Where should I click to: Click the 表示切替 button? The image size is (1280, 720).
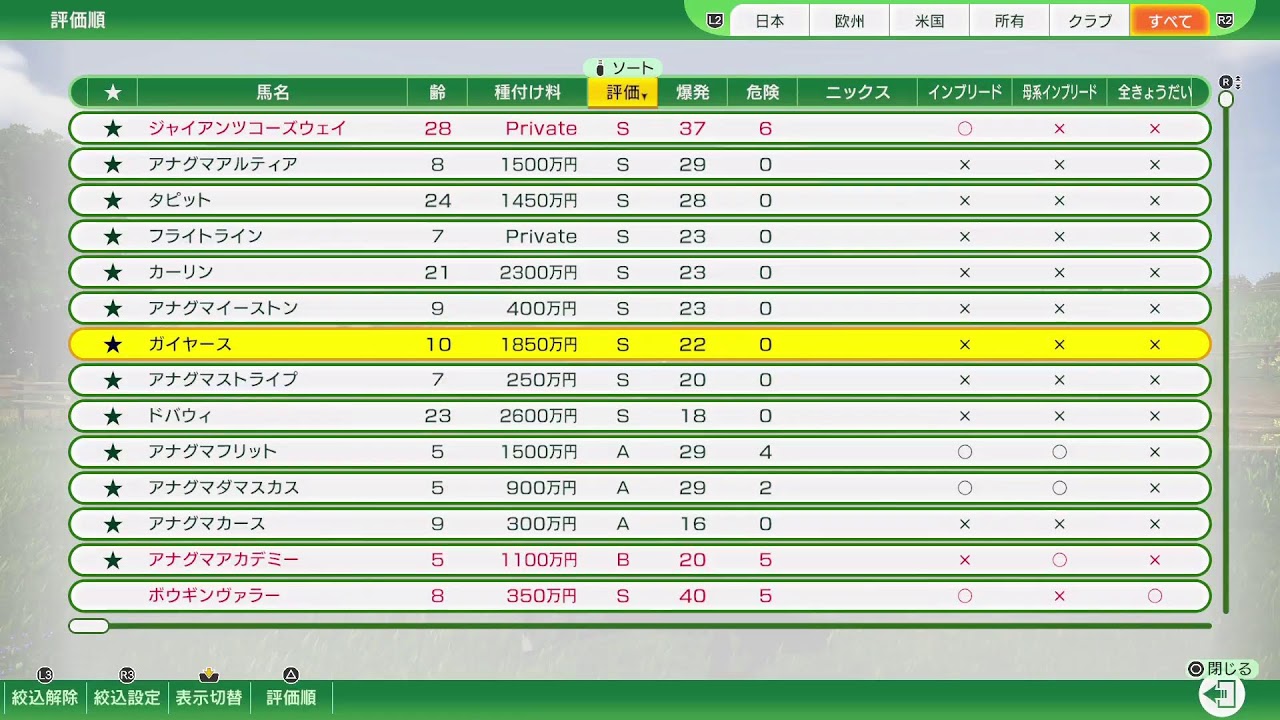207,697
